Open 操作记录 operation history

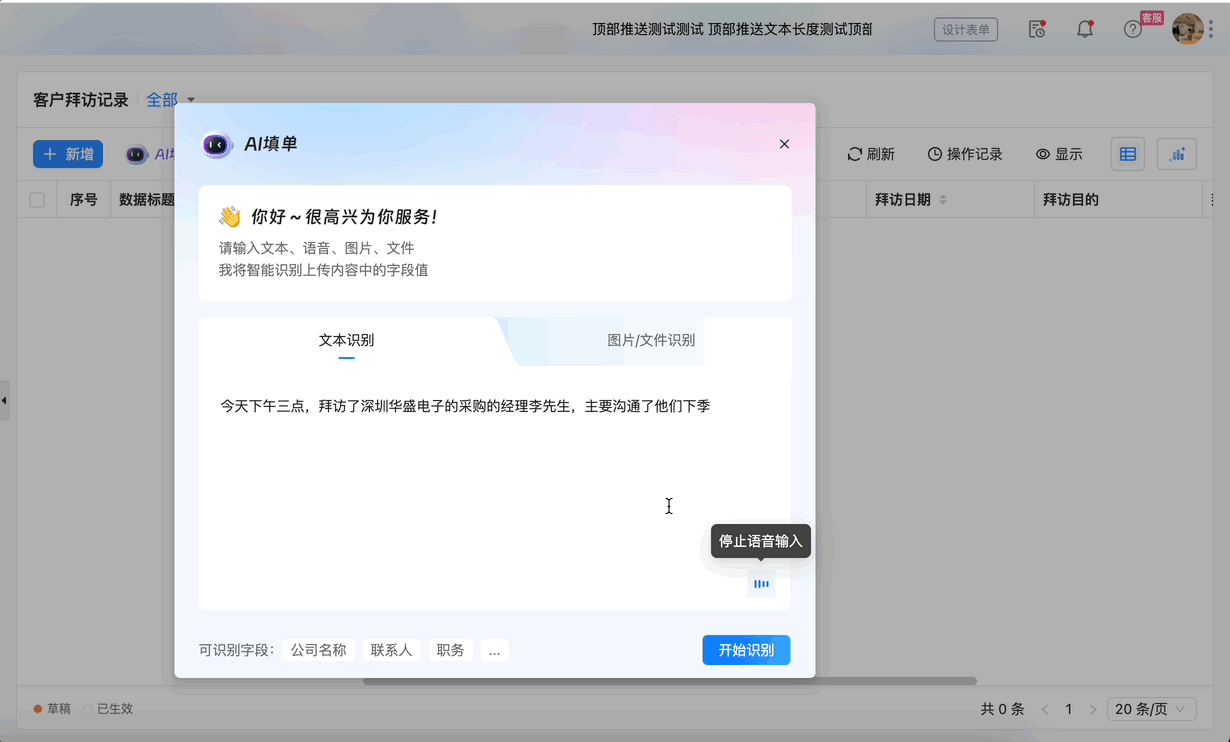pyautogui.click(x=965, y=154)
